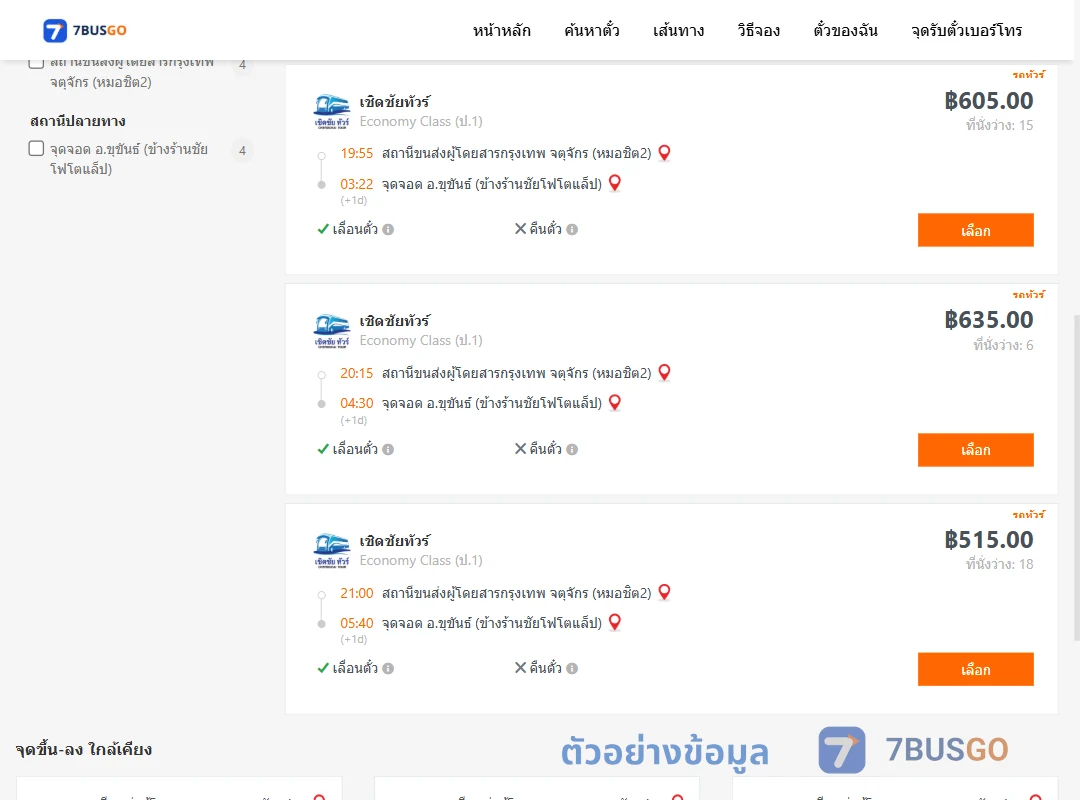Click the 04:30 arrival time
Image resolution: width=1080 pixels, height=800 pixels.
[356, 403]
